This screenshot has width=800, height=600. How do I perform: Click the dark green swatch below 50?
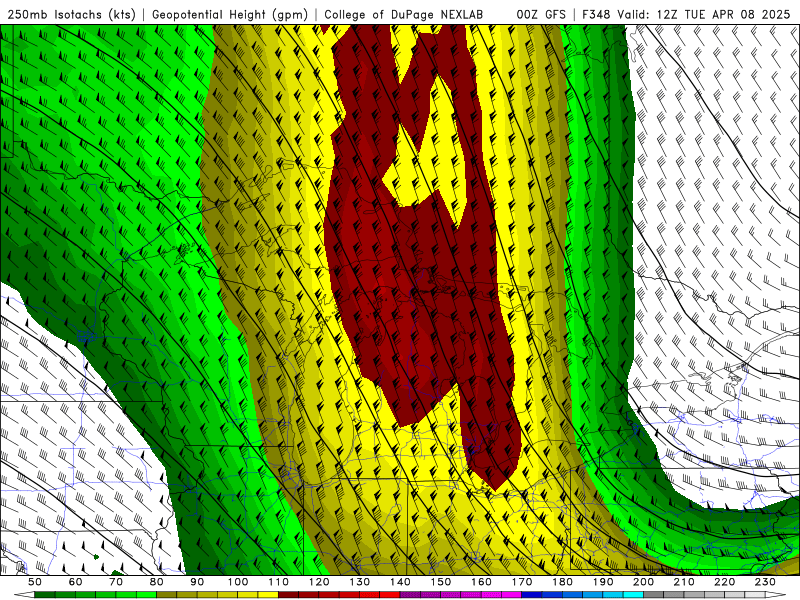[45, 595]
